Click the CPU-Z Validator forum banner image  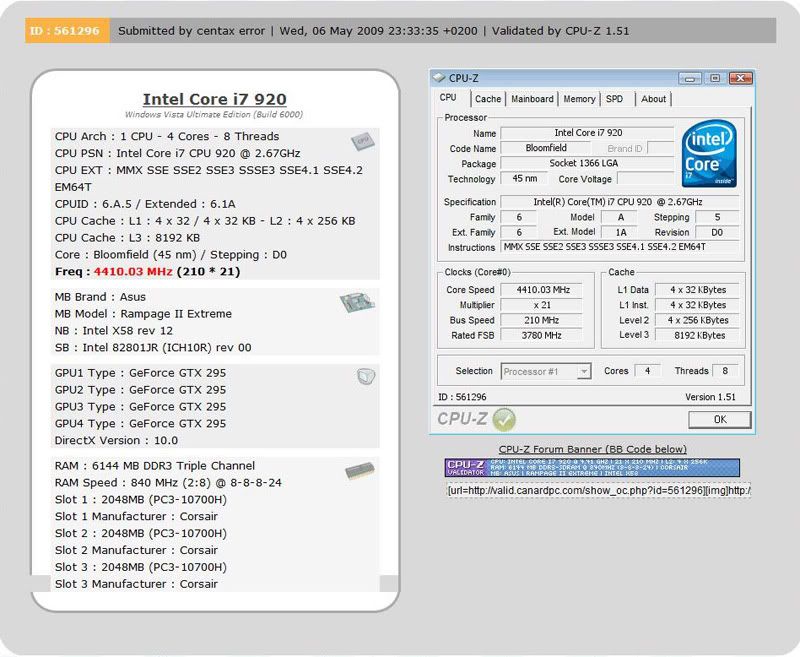592,468
